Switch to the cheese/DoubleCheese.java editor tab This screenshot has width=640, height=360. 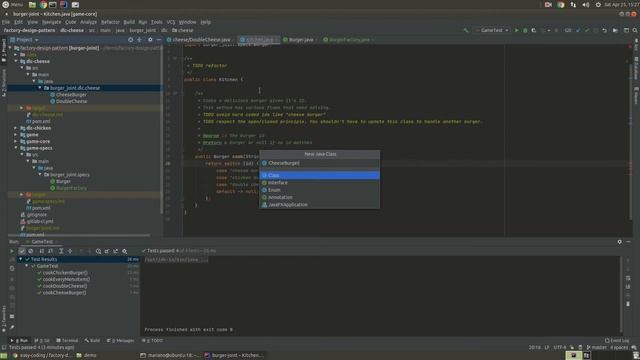(199, 40)
